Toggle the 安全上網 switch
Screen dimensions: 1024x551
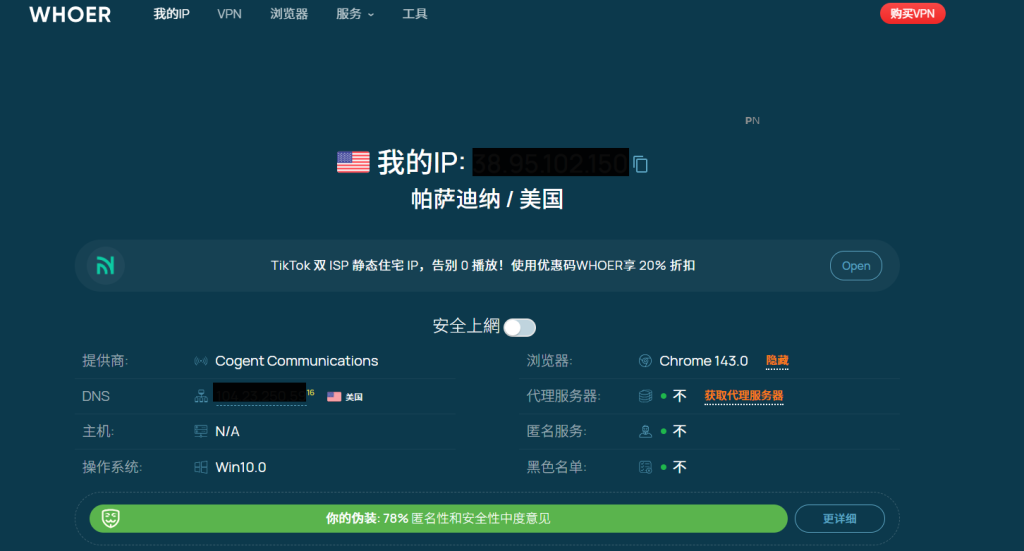(519, 327)
